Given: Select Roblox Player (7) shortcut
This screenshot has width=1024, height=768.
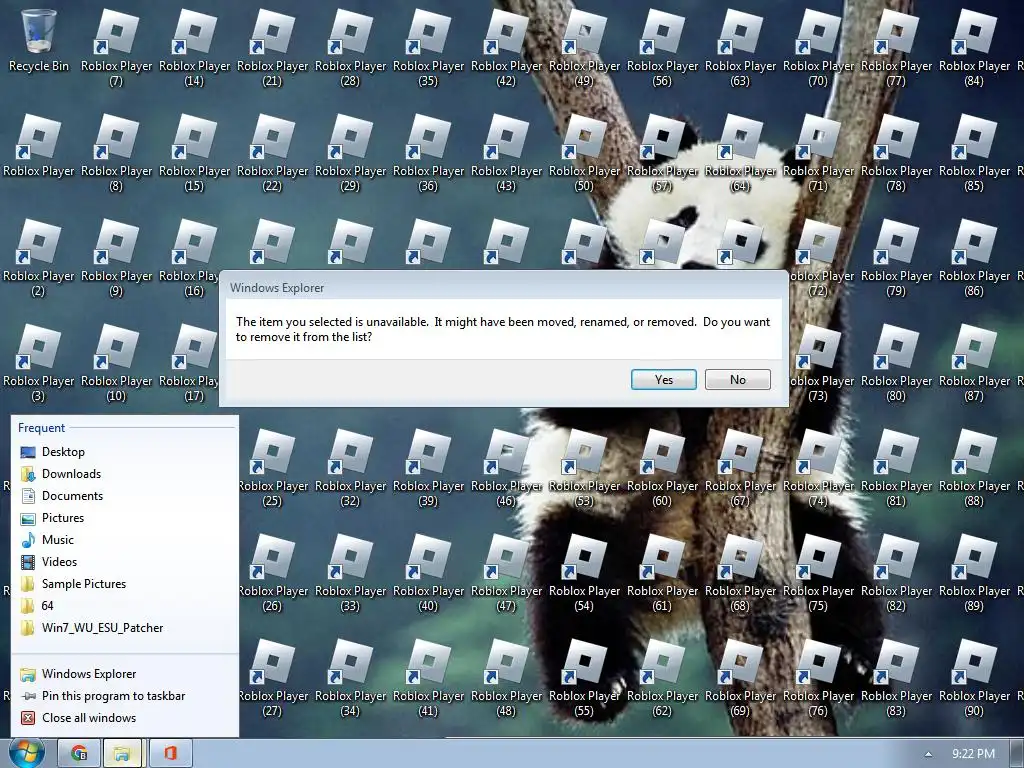Looking at the screenshot, I should pos(116,47).
